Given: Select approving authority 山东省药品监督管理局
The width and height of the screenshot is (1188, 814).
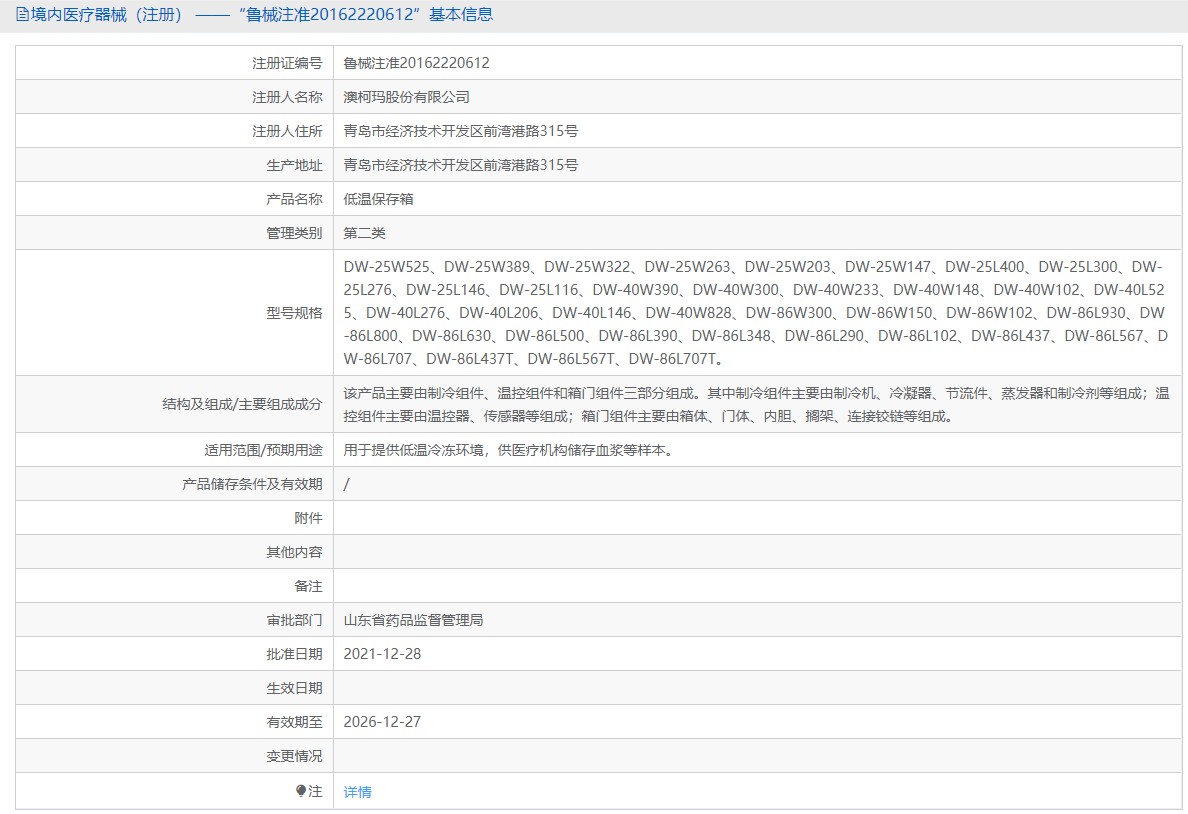Looking at the screenshot, I should tap(413, 620).
